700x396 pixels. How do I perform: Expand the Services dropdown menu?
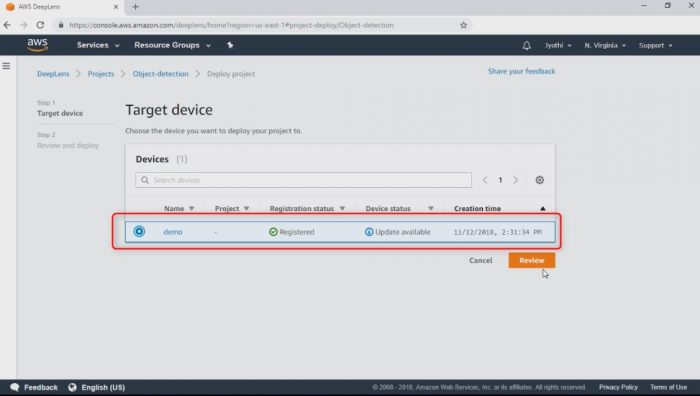click(98, 45)
